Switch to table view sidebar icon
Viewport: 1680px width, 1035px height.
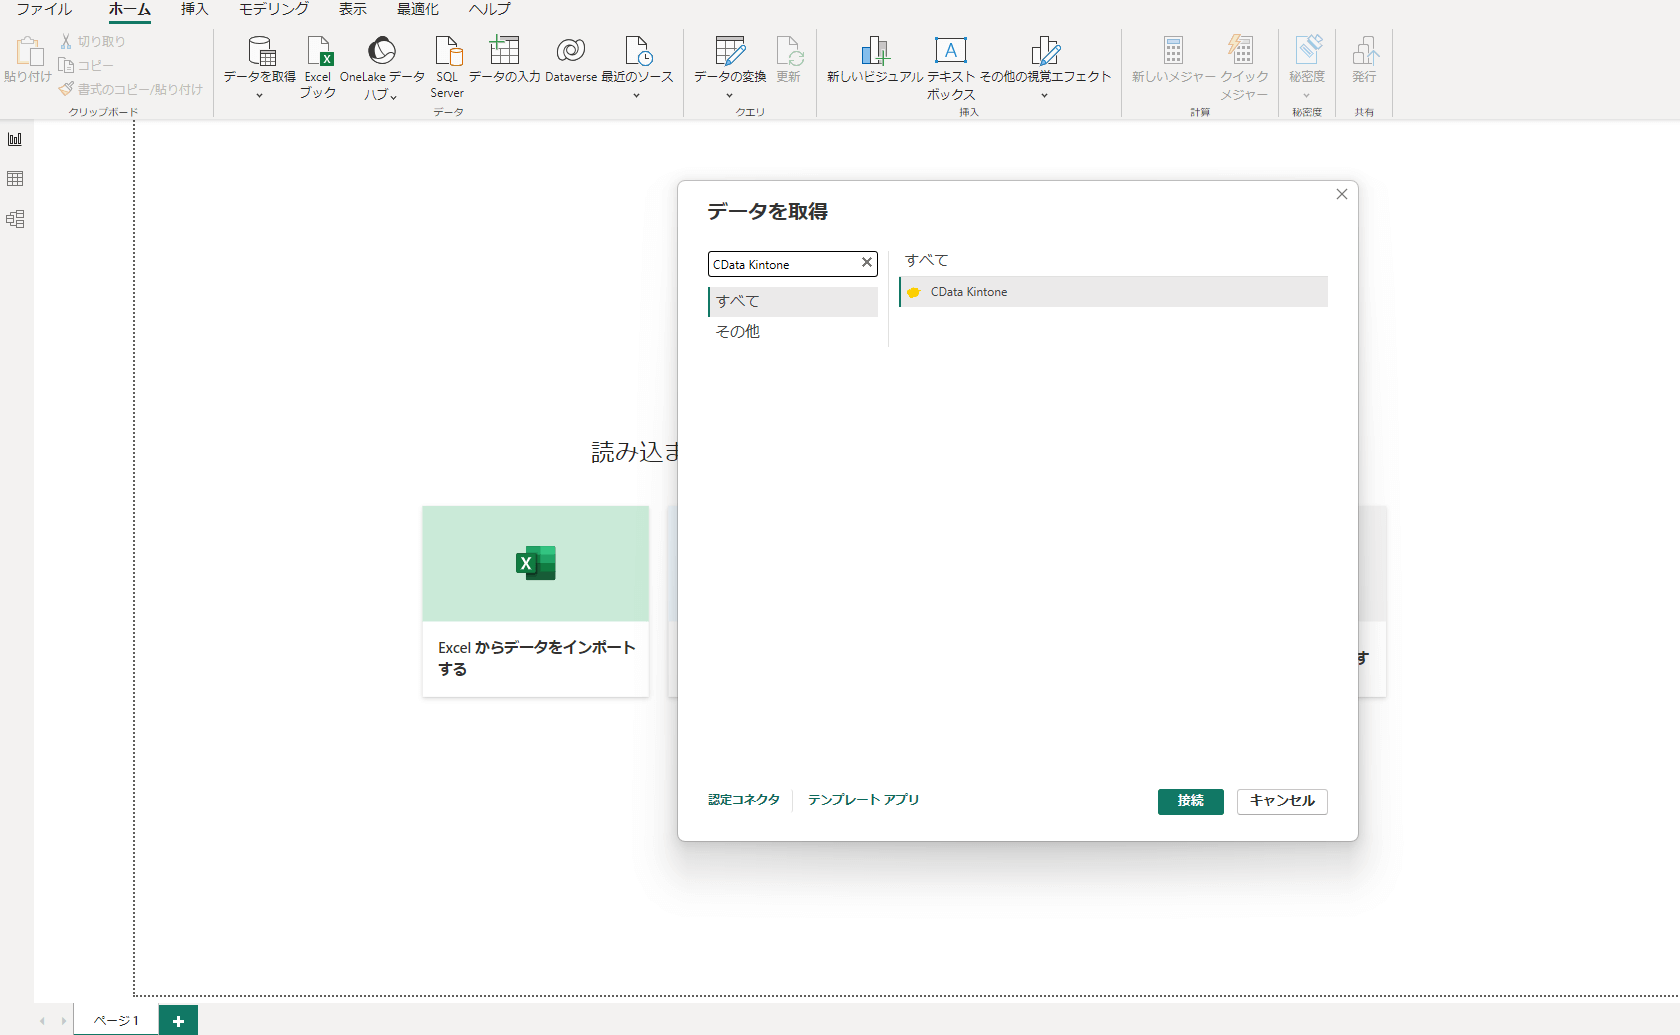15,179
